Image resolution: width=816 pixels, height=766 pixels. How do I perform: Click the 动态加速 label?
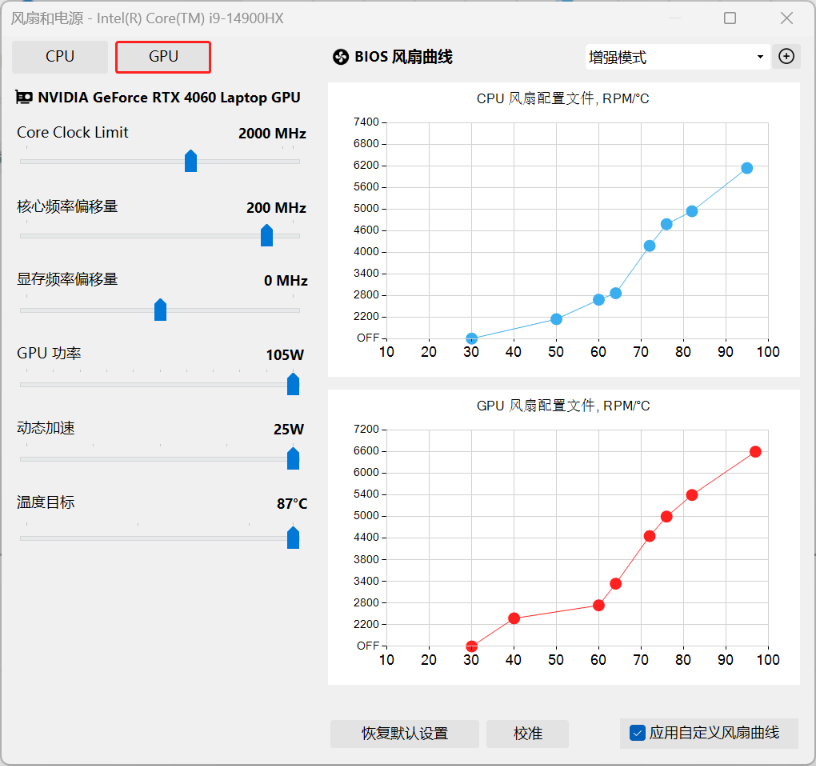pyautogui.click(x=46, y=428)
